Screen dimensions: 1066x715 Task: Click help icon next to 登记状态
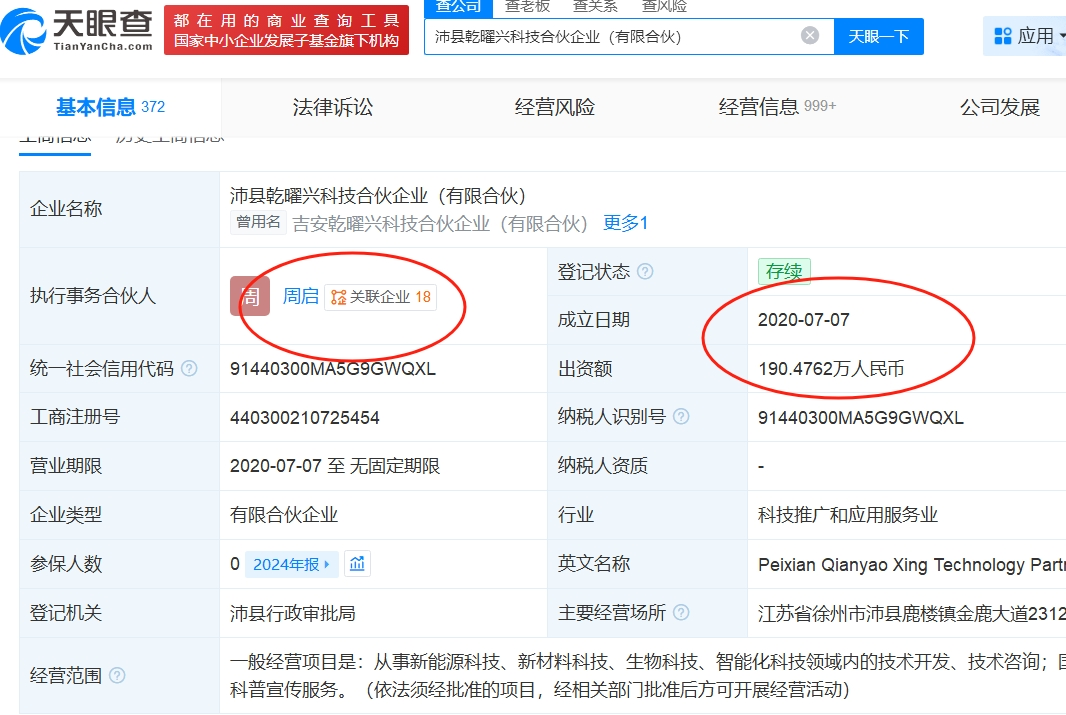[x=645, y=272]
